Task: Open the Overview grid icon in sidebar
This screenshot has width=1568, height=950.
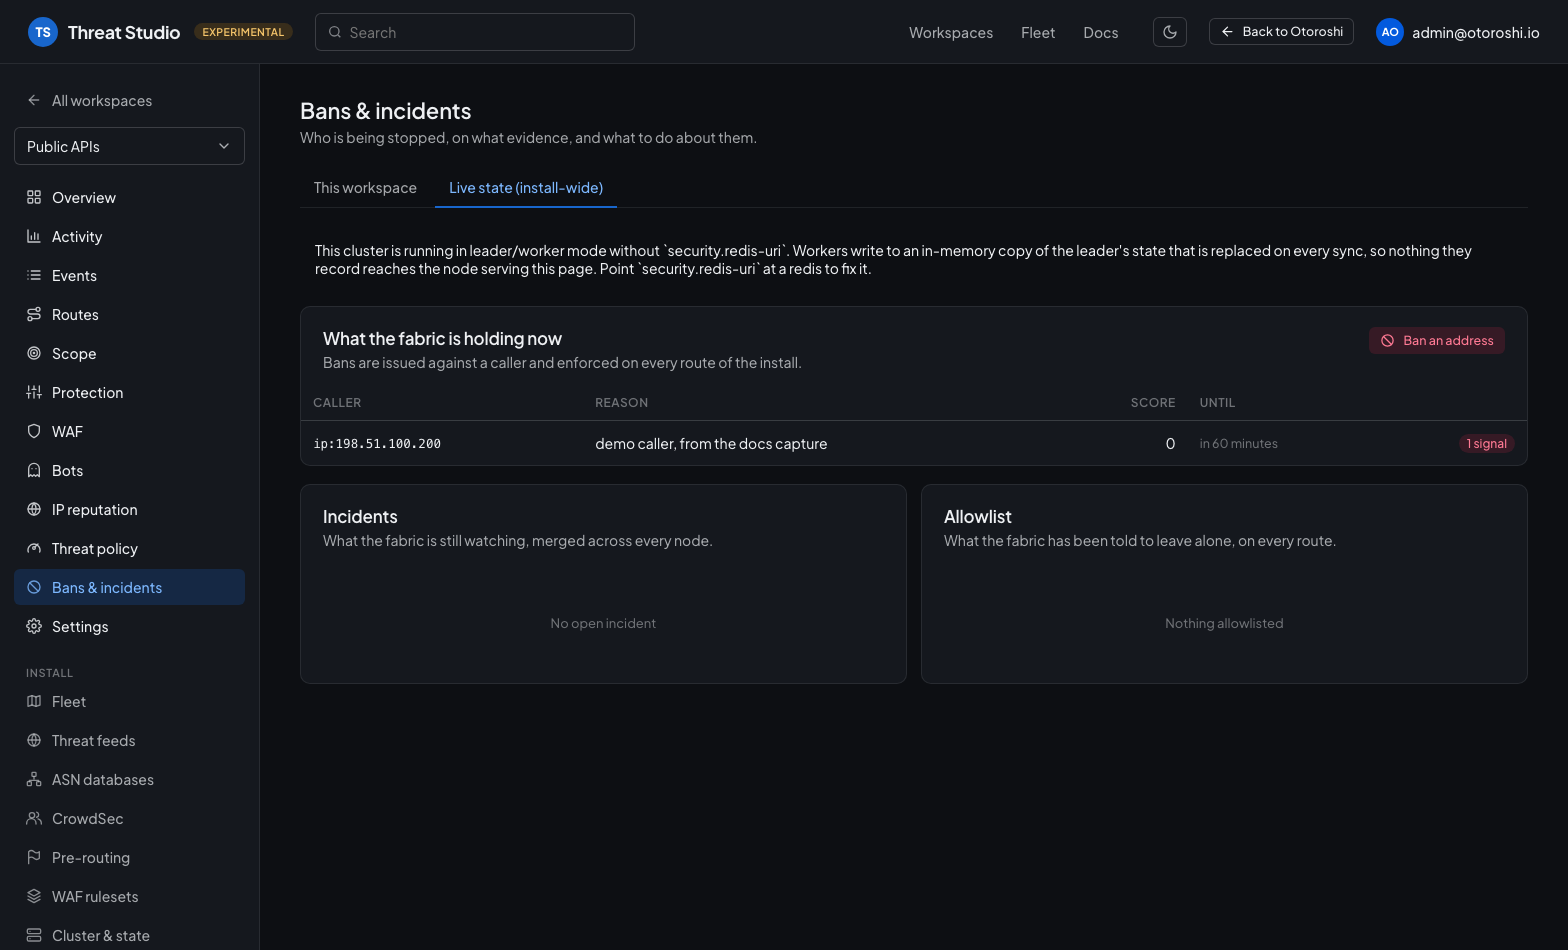Action: (34, 197)
